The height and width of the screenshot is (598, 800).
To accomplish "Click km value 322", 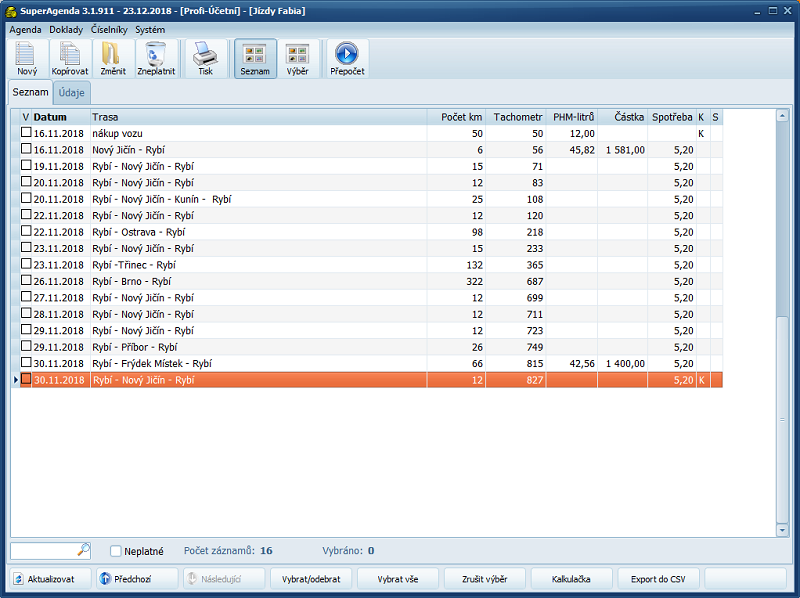I will 474,281.
